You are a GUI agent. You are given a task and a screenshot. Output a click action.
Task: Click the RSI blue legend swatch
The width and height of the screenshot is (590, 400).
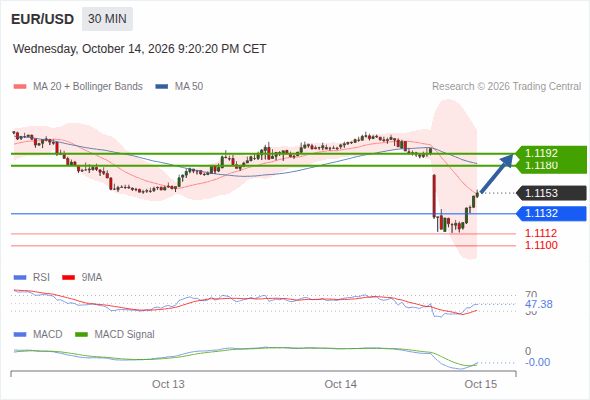click(x=20, y=278)
